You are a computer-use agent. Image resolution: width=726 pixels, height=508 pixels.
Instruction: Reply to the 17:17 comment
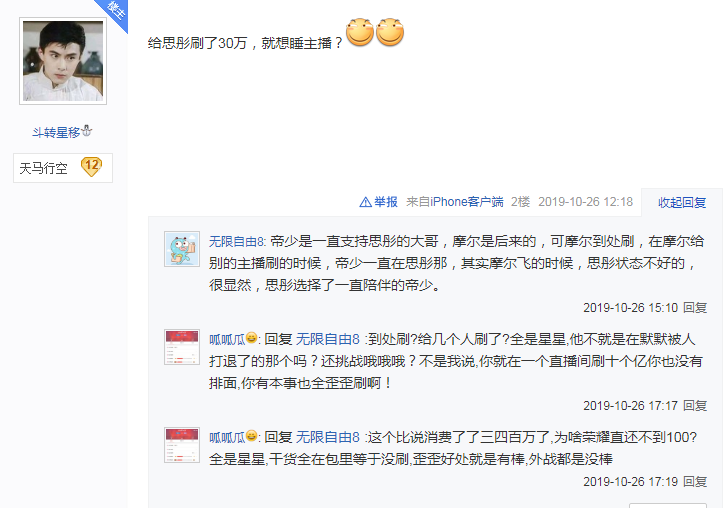[x=695, y=406]
